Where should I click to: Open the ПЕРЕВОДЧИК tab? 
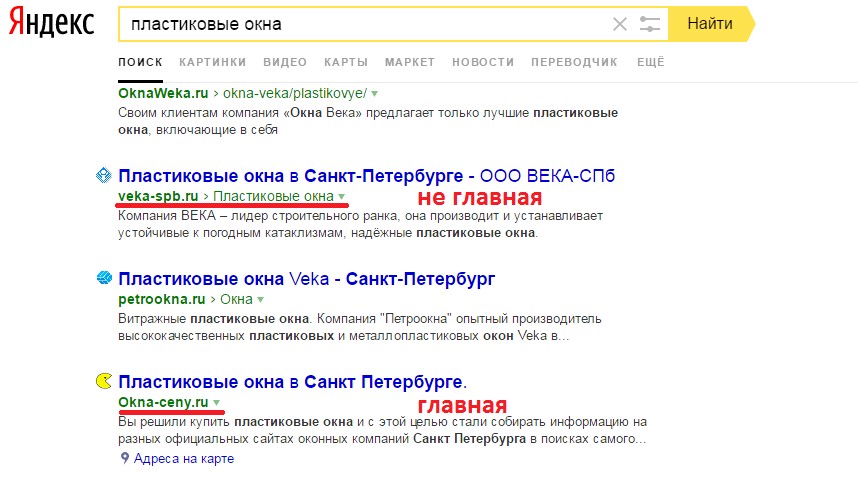point(574,62)
